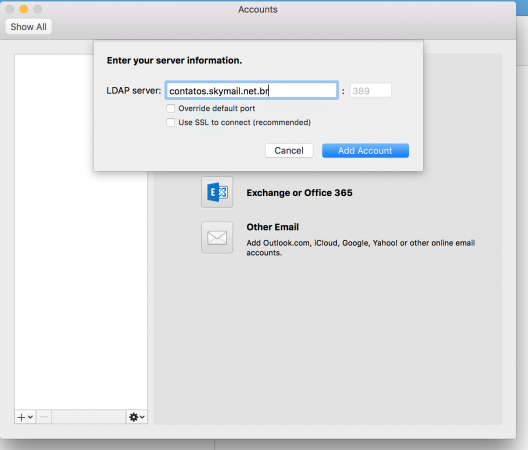Screen dimensions: 528x450
Task: Expand the arrow beside plus button
Action: [30, 417]
